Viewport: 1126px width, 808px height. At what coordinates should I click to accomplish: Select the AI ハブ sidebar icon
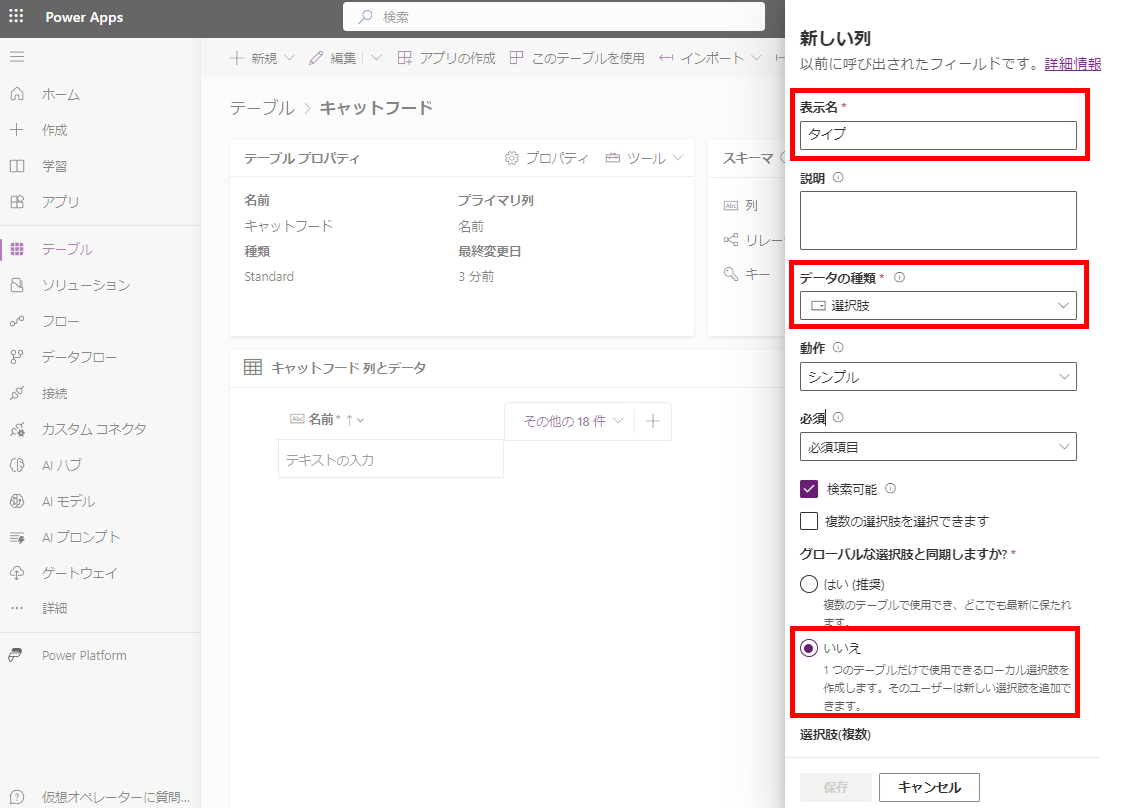17,465
